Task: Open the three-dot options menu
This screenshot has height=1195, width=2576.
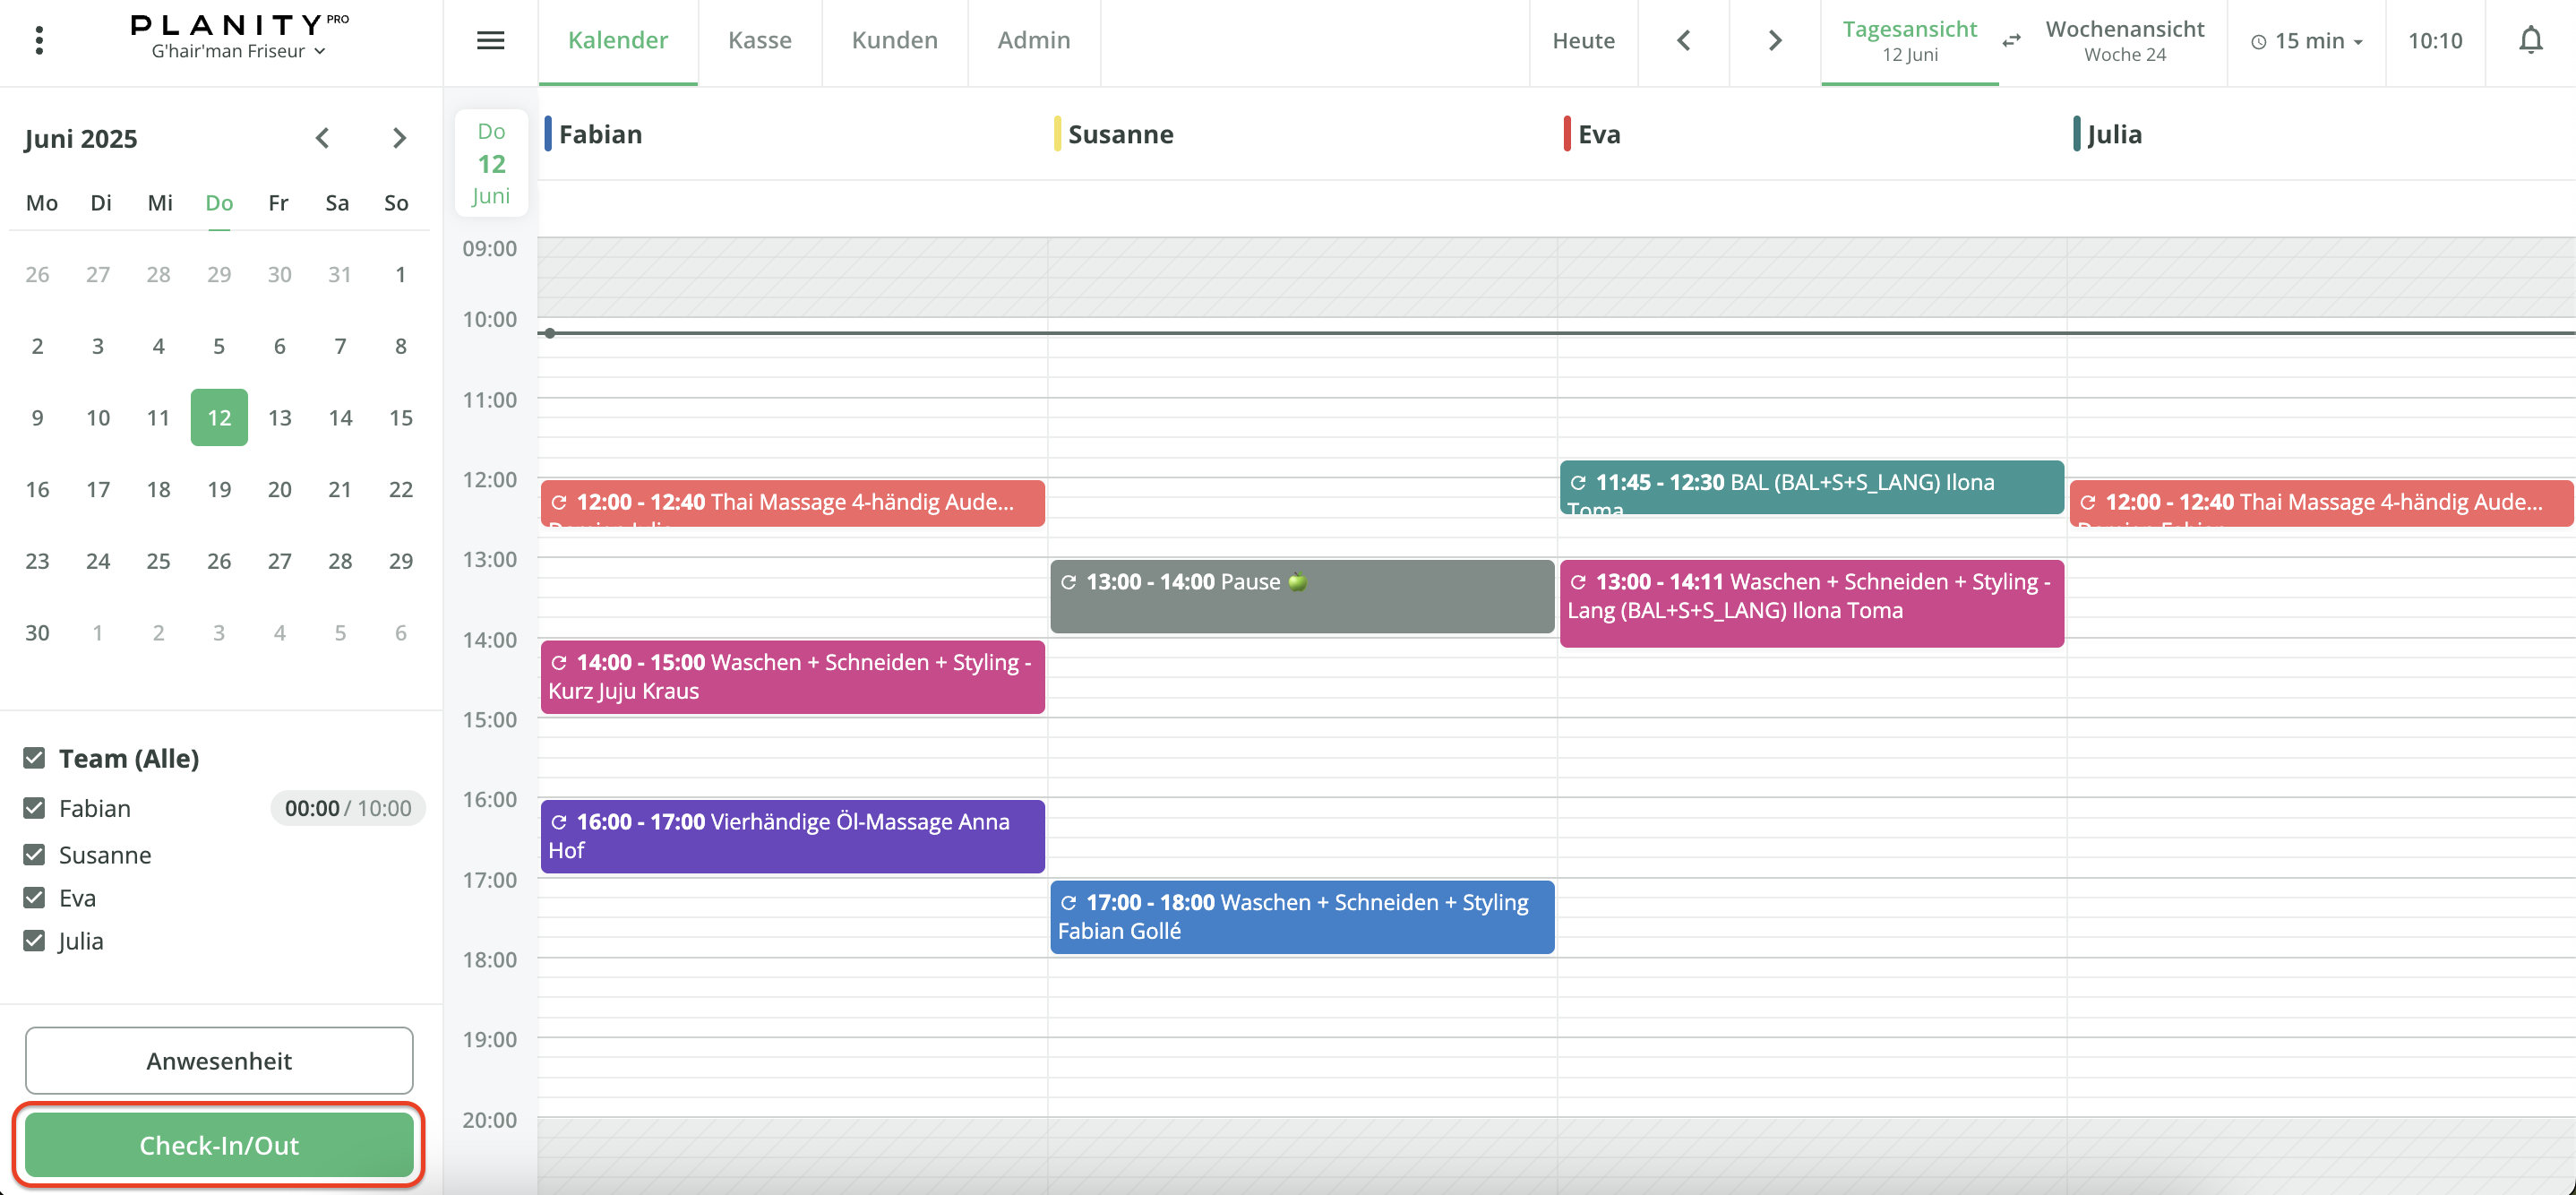Action: click(x=39, y=40)
